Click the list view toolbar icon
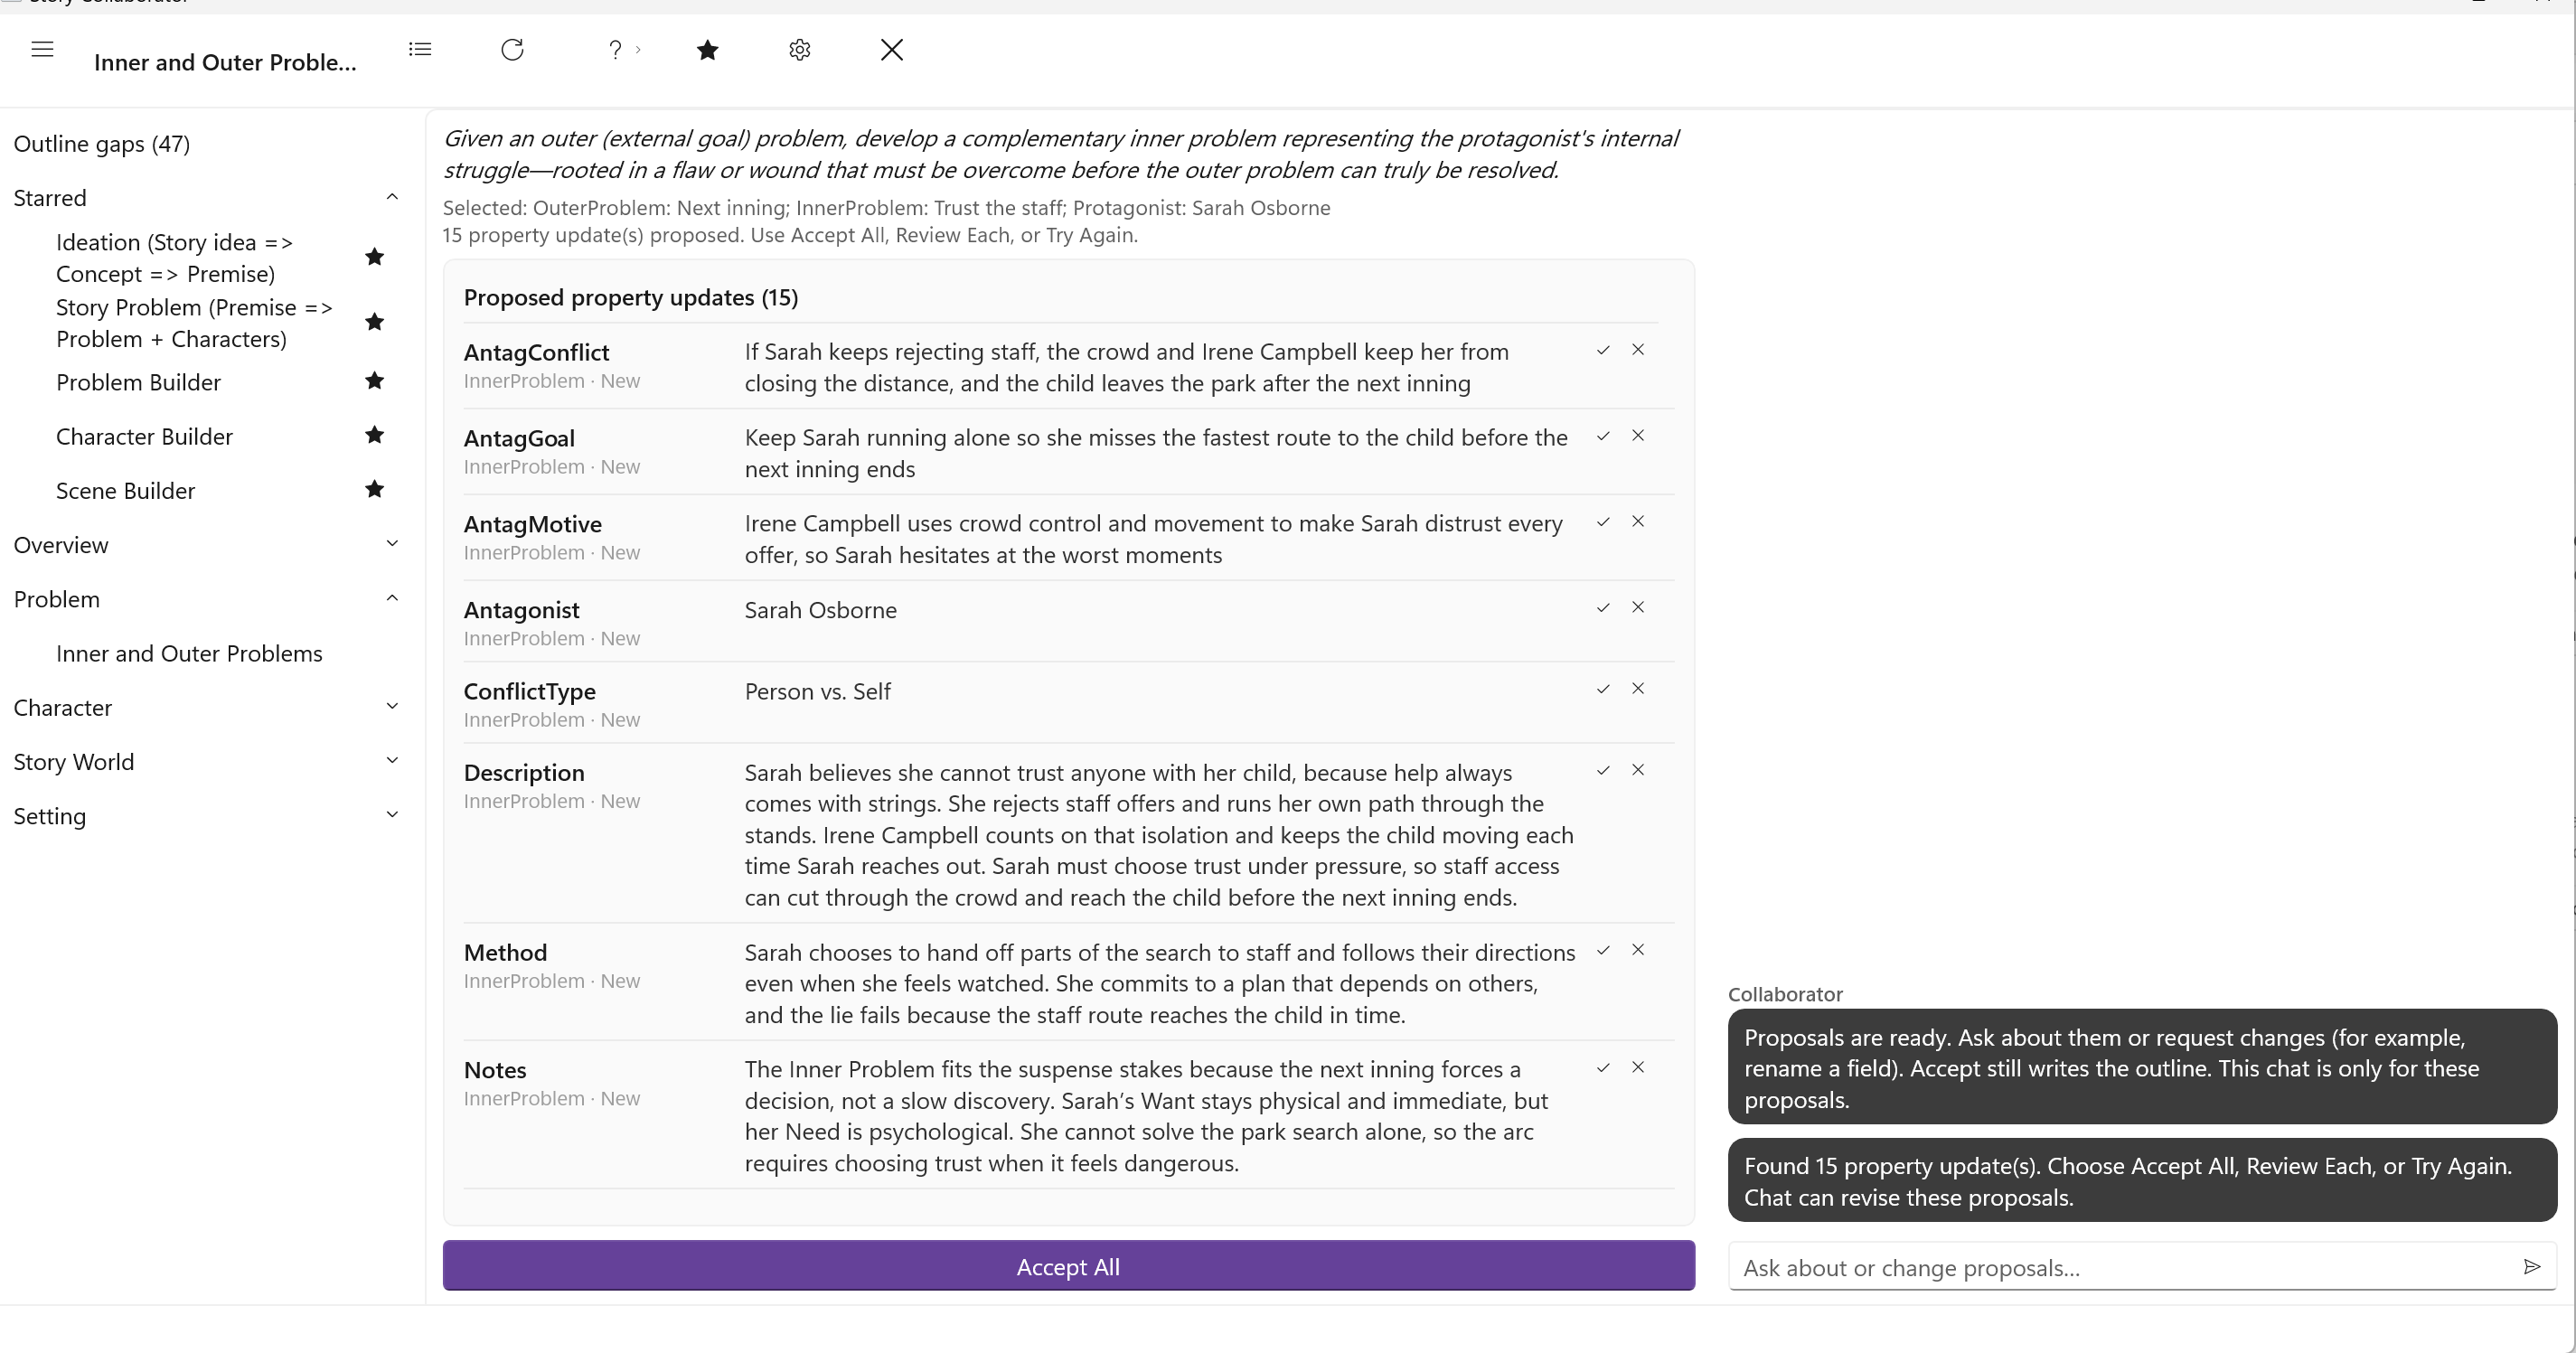Viewport: 2576px width, 1353px height. [420, 49]
